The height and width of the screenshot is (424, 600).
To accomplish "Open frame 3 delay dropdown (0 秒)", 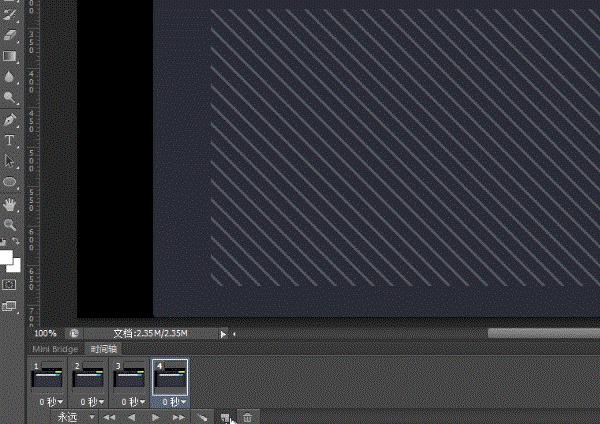I will click(133, 402).
